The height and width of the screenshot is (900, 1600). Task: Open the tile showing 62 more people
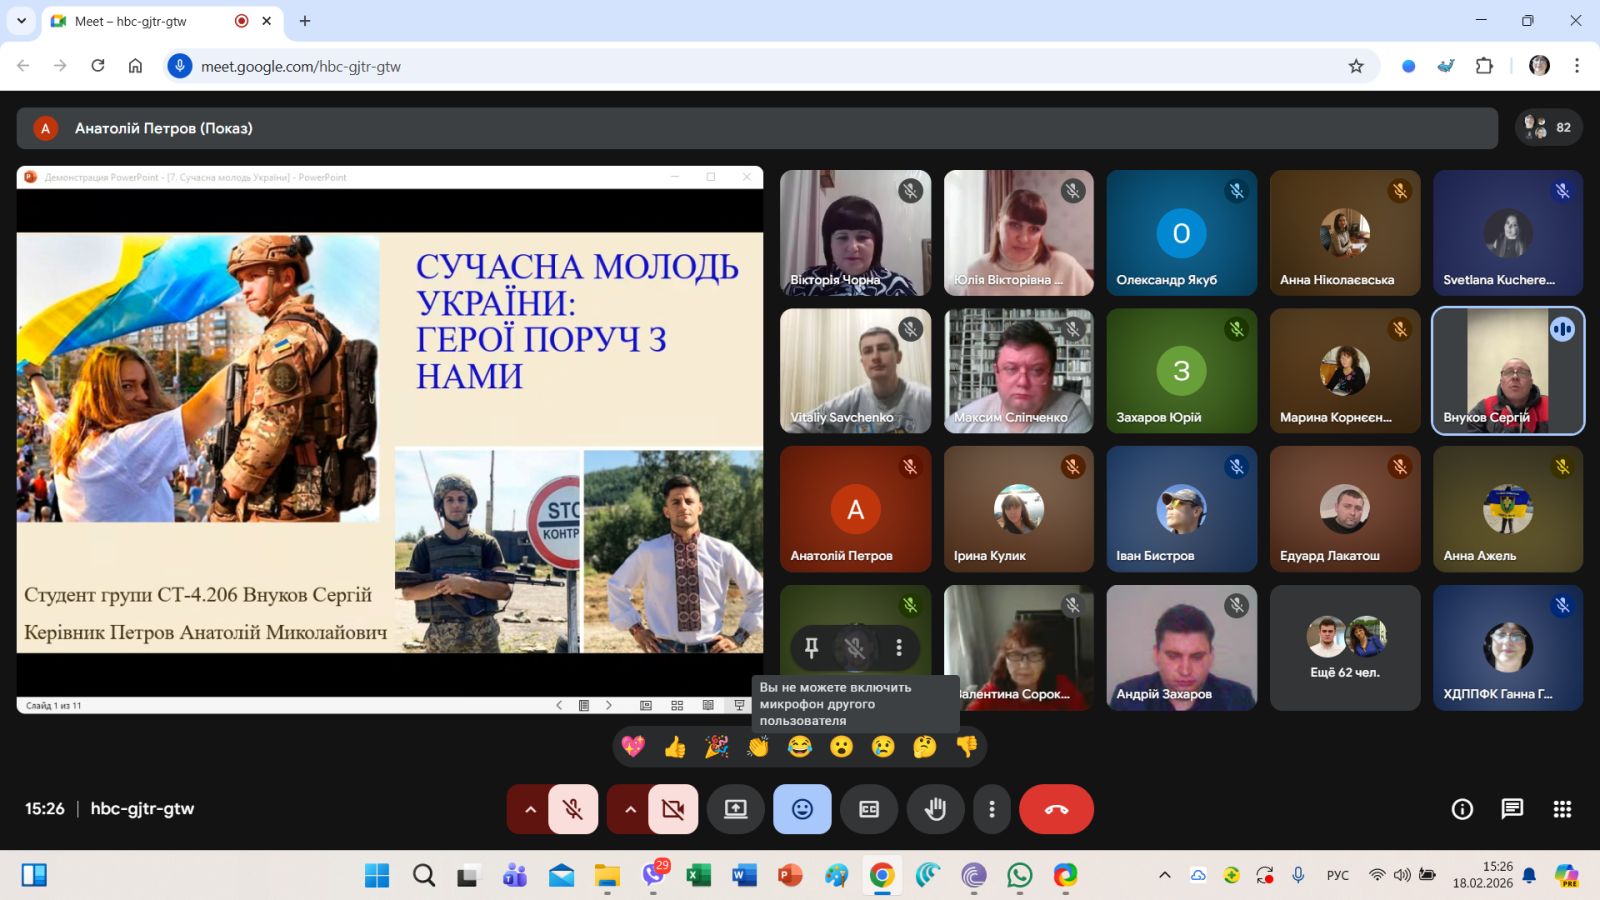(1344, 648)
